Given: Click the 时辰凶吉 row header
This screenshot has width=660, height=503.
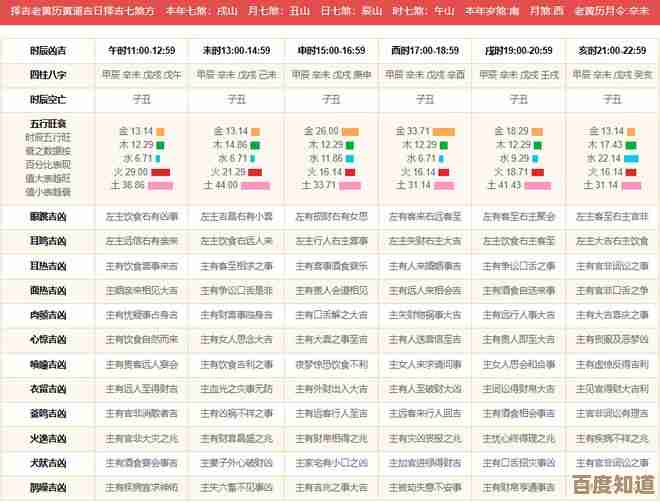Looking at the screenshot, I should [x=47, y=50].
